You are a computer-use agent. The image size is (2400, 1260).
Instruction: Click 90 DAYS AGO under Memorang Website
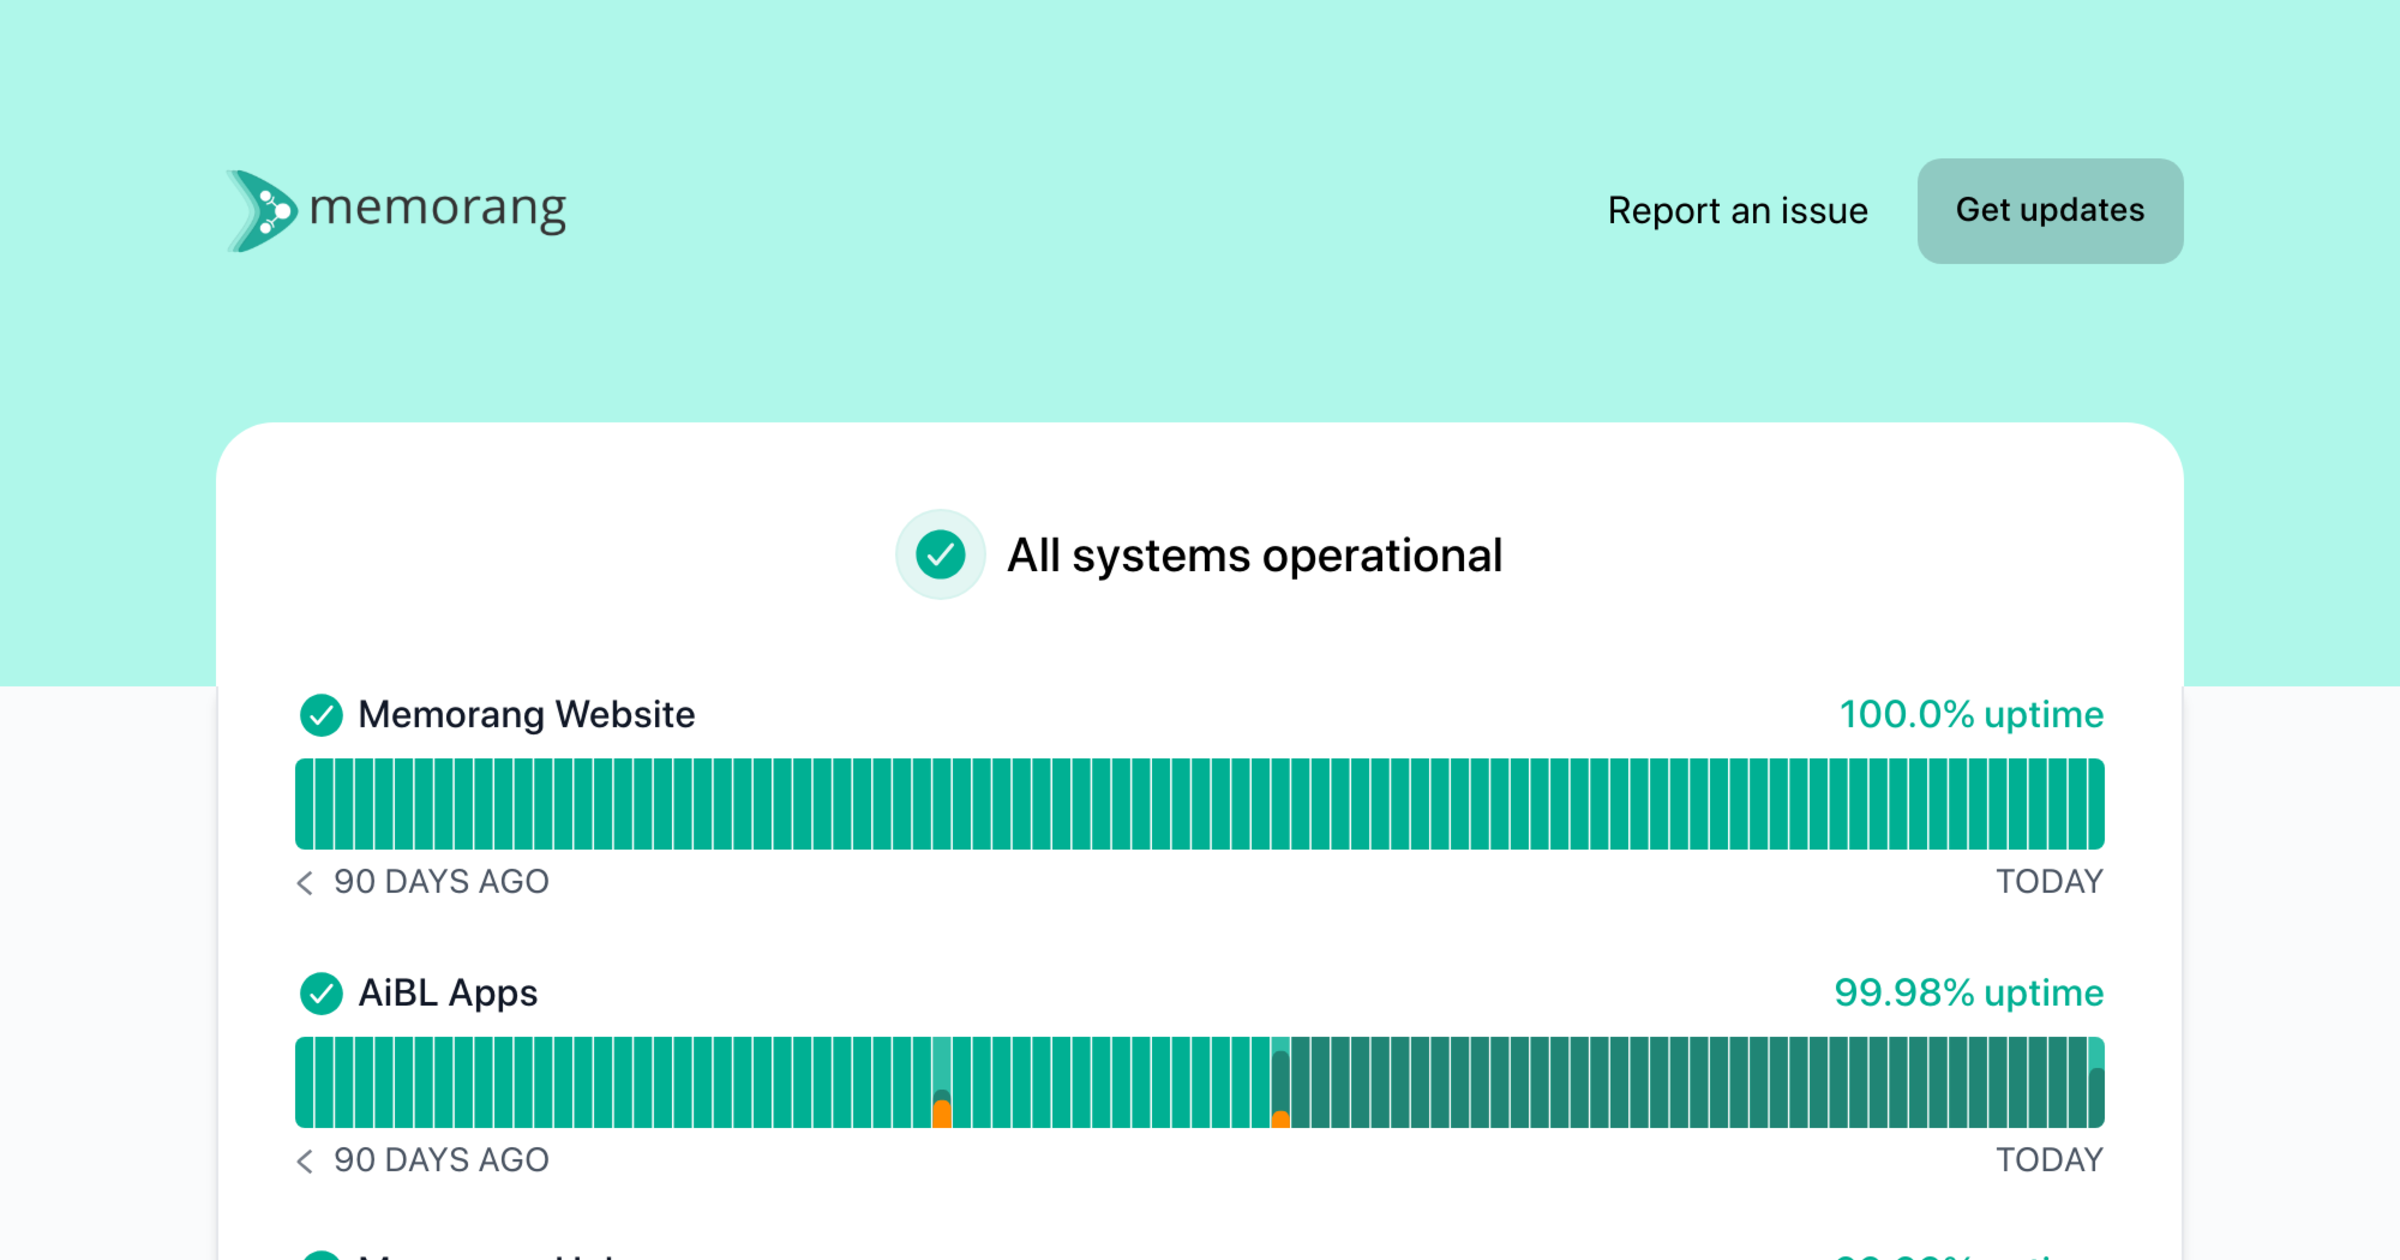point(441,882)
